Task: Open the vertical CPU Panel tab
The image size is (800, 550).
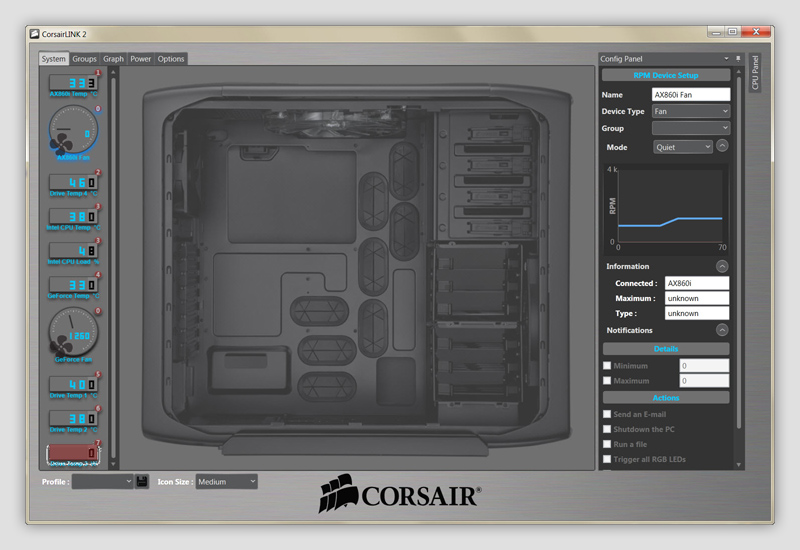Action: [755, 72]
